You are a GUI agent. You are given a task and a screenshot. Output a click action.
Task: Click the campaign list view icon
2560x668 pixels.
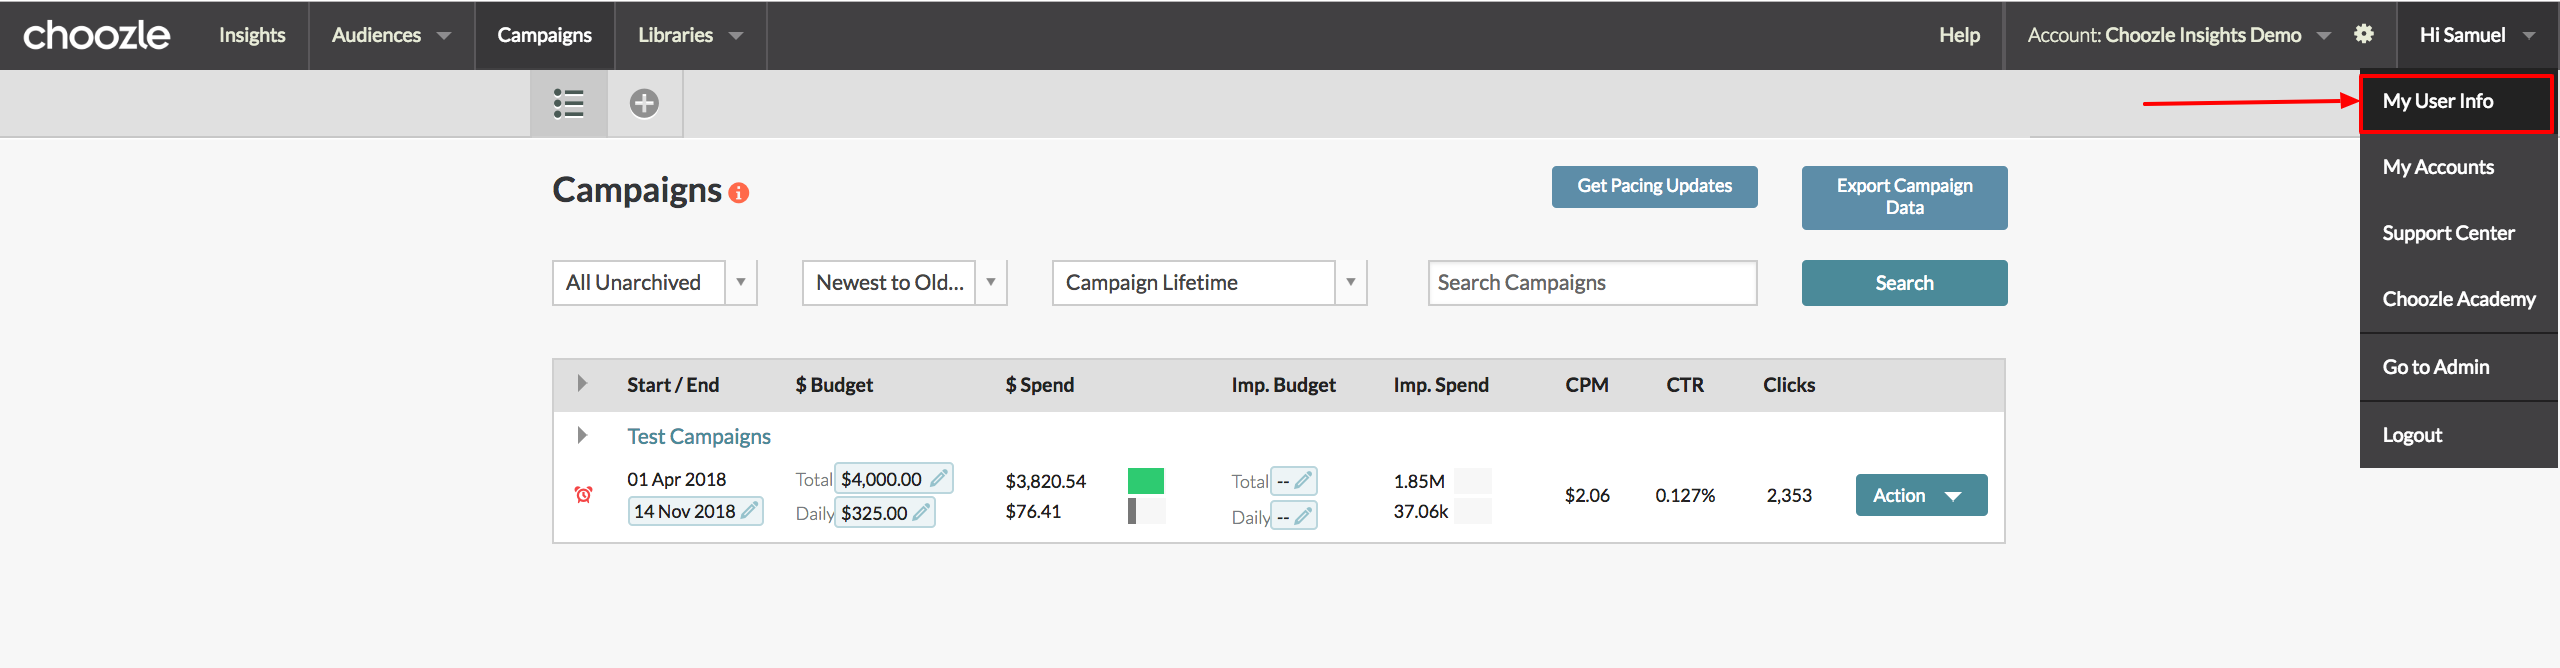tap(568, 103)
